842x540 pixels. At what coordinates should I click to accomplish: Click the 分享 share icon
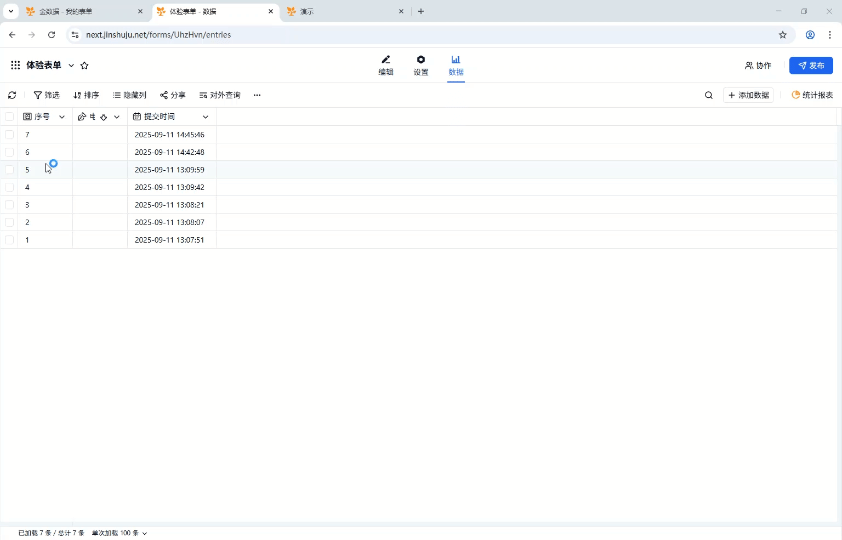tap(173, 95)
